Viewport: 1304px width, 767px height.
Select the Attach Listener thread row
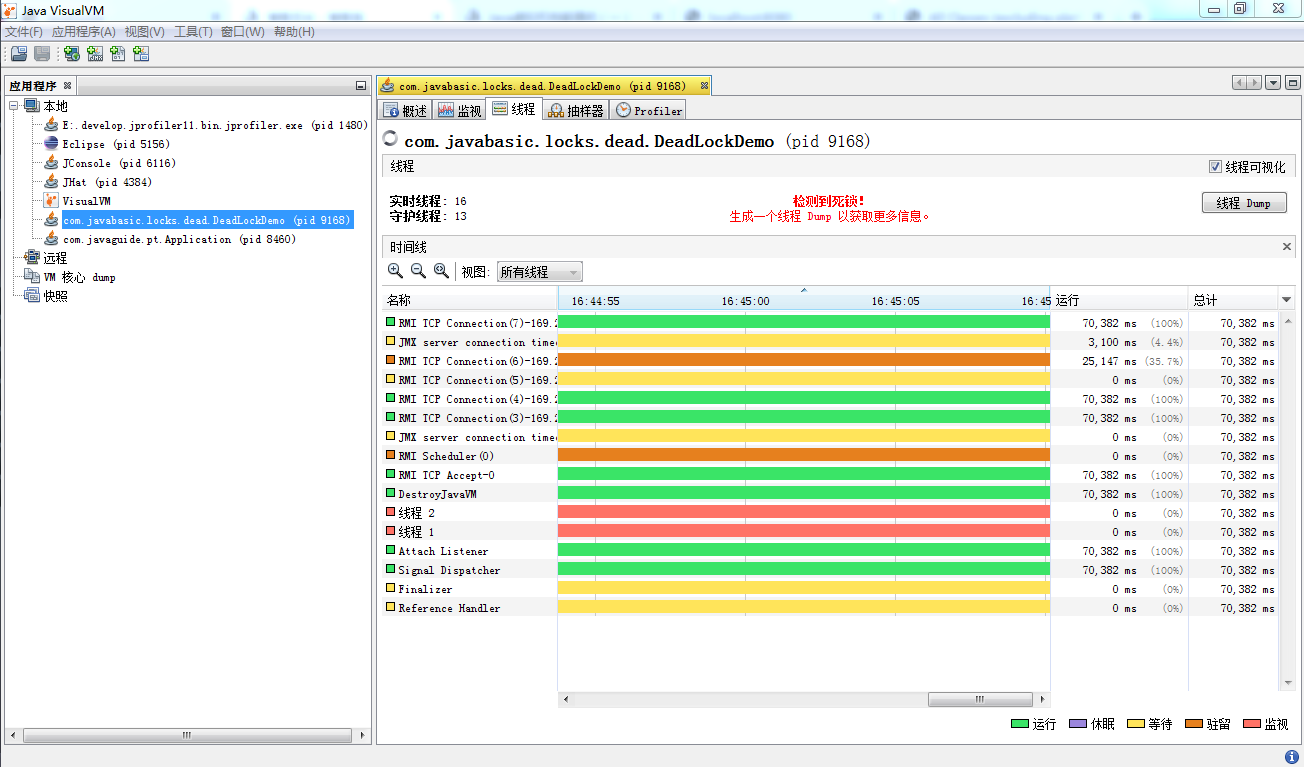tap(830, 551)
